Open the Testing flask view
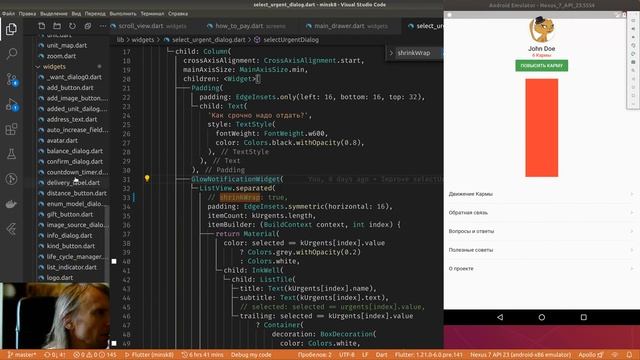Viewport: 640px width, 360px height. click(x=11, y=154)
